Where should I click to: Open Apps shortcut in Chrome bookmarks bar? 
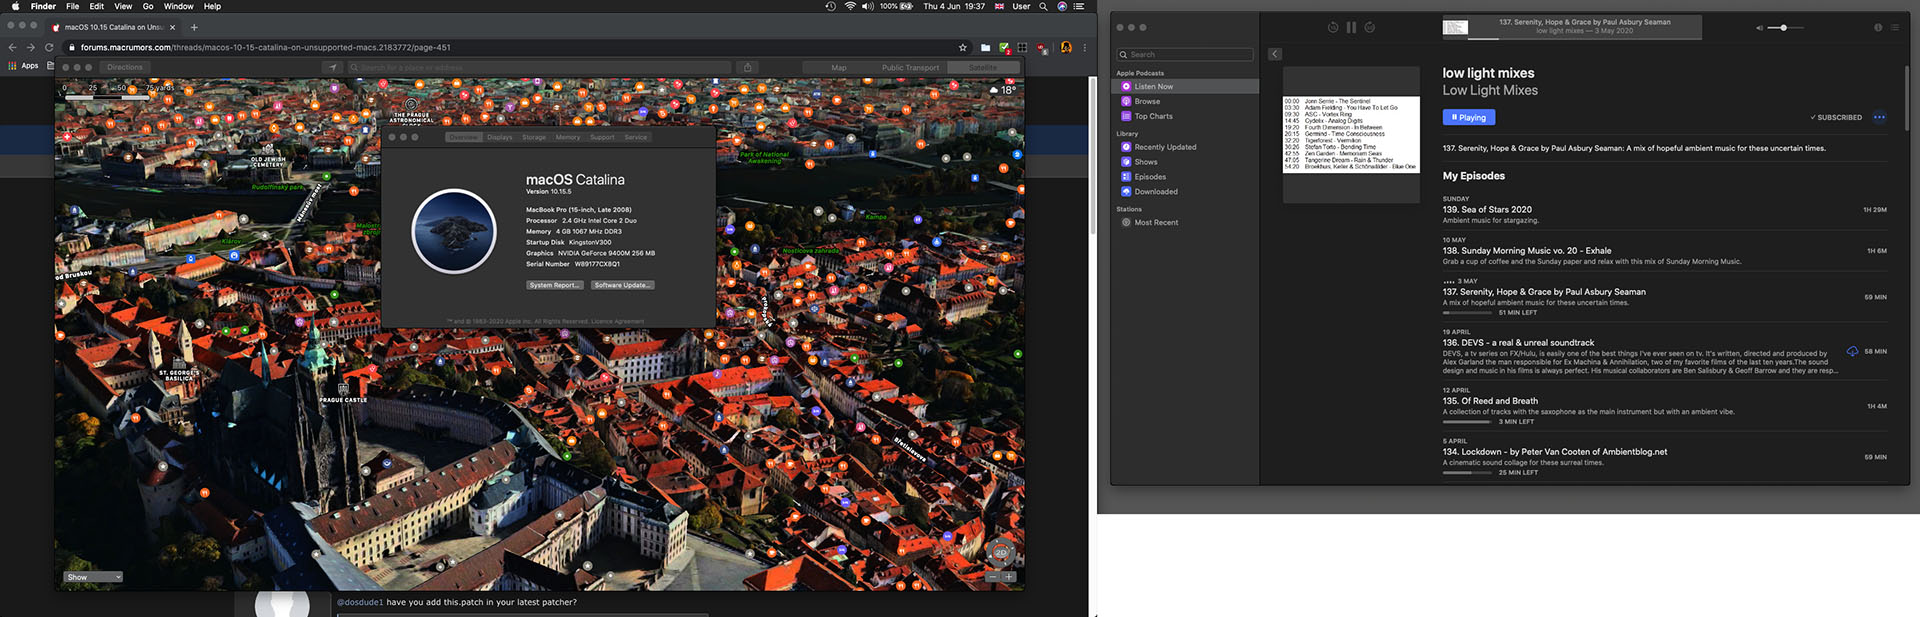(23, 66)
